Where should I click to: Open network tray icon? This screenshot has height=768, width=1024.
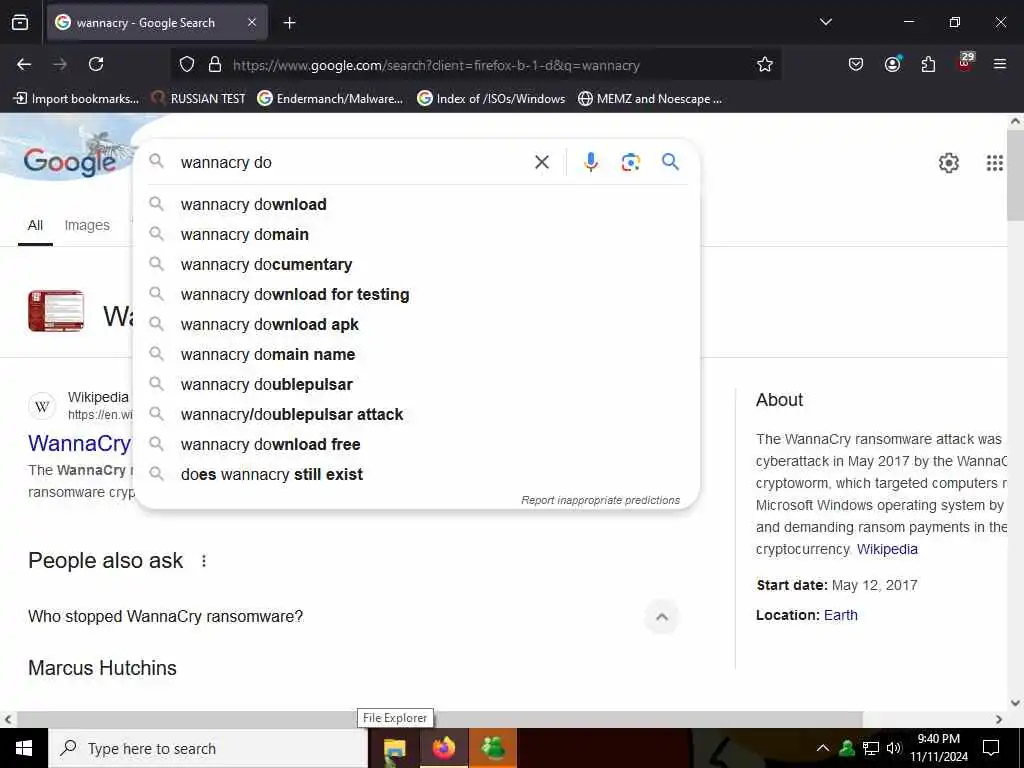[871, 748]
